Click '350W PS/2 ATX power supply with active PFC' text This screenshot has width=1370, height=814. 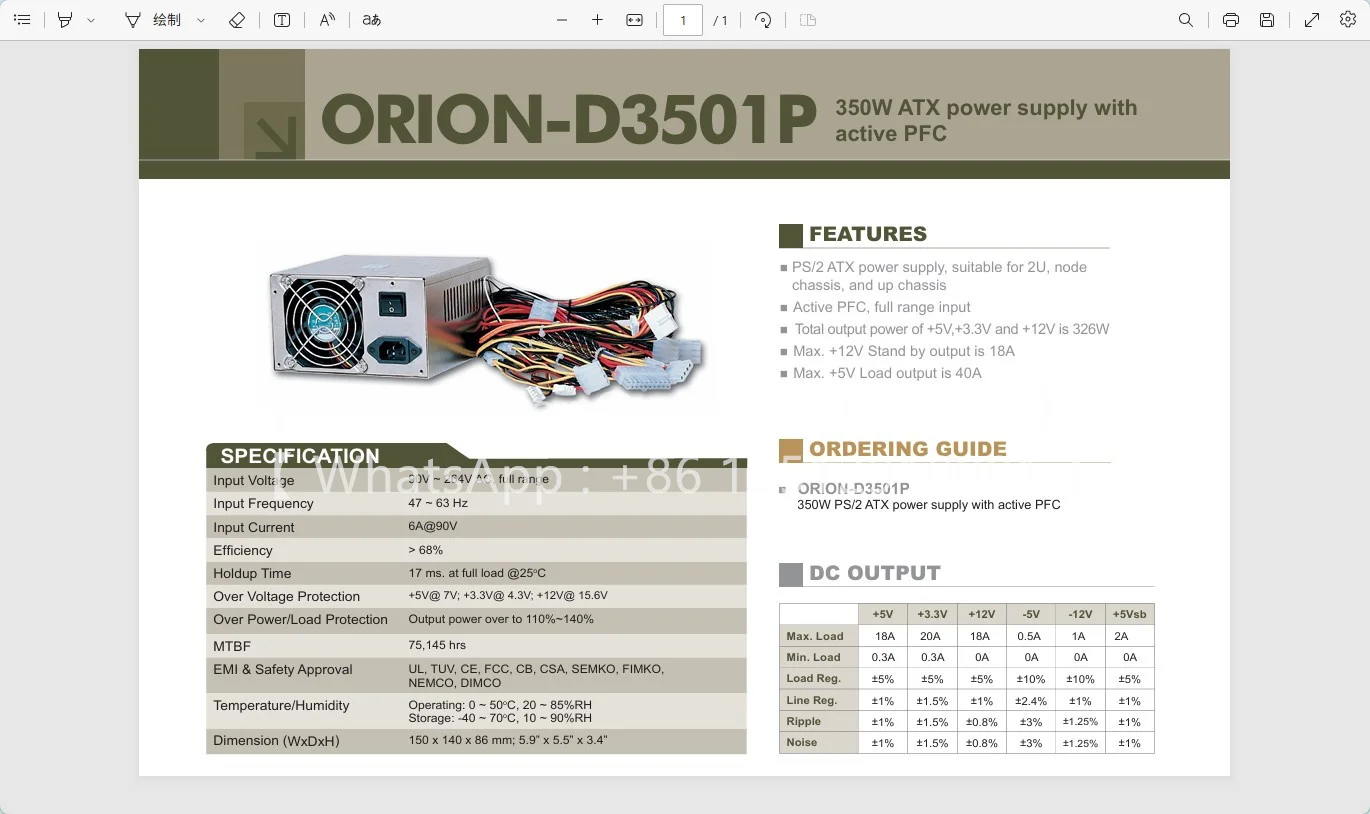pyautogui.click(x=929, y=505)
